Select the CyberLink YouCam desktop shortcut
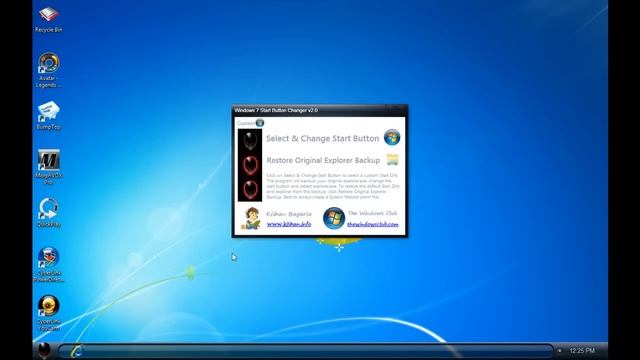640x360 pixels. pyautogui.click(x=49, y=313)
